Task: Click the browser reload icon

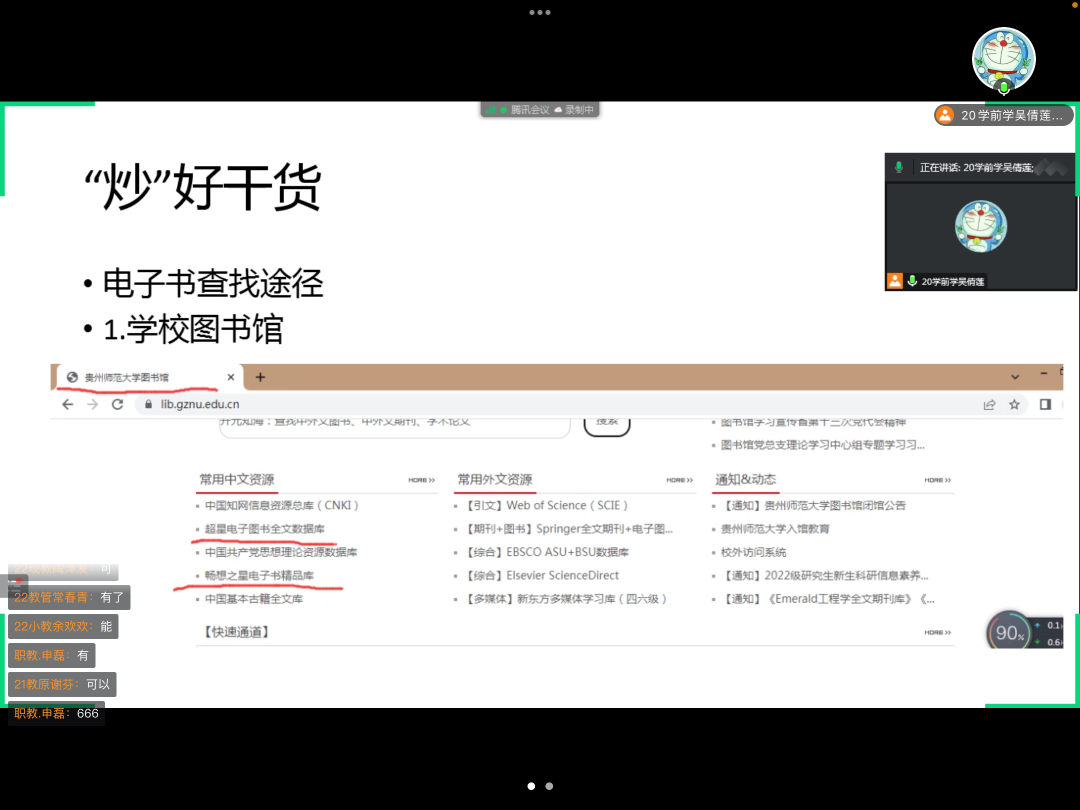Action: coord(117,405)
